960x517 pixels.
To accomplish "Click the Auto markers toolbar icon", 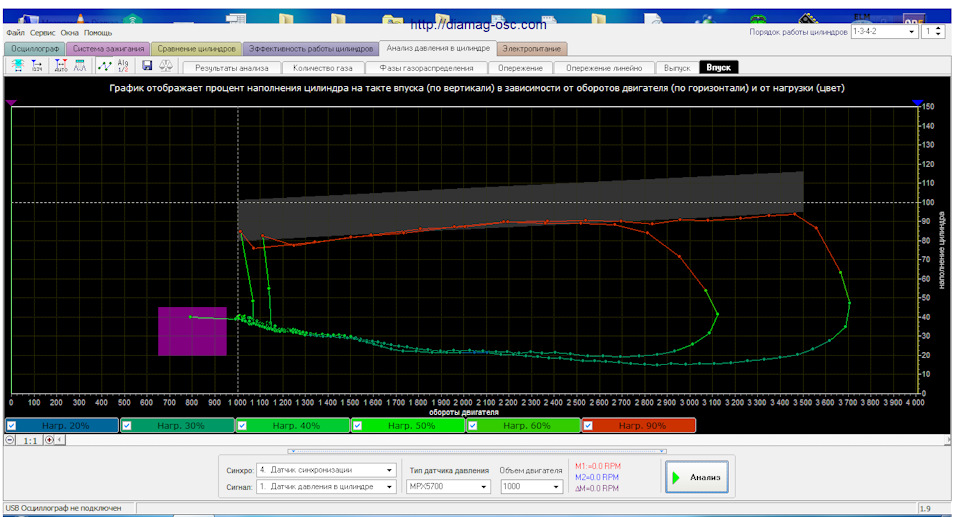I will click(x=60, y=65).
